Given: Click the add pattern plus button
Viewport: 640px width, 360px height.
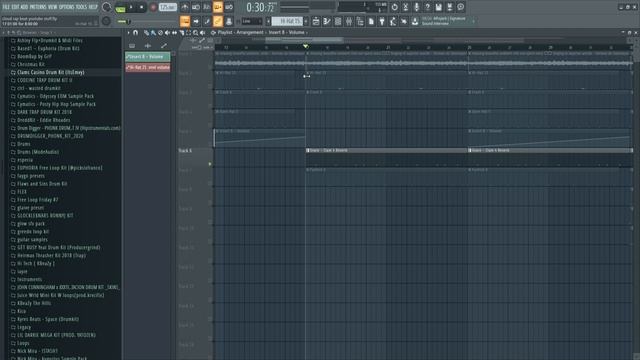Looking at the screenshot, I should (x=306, y=21).
